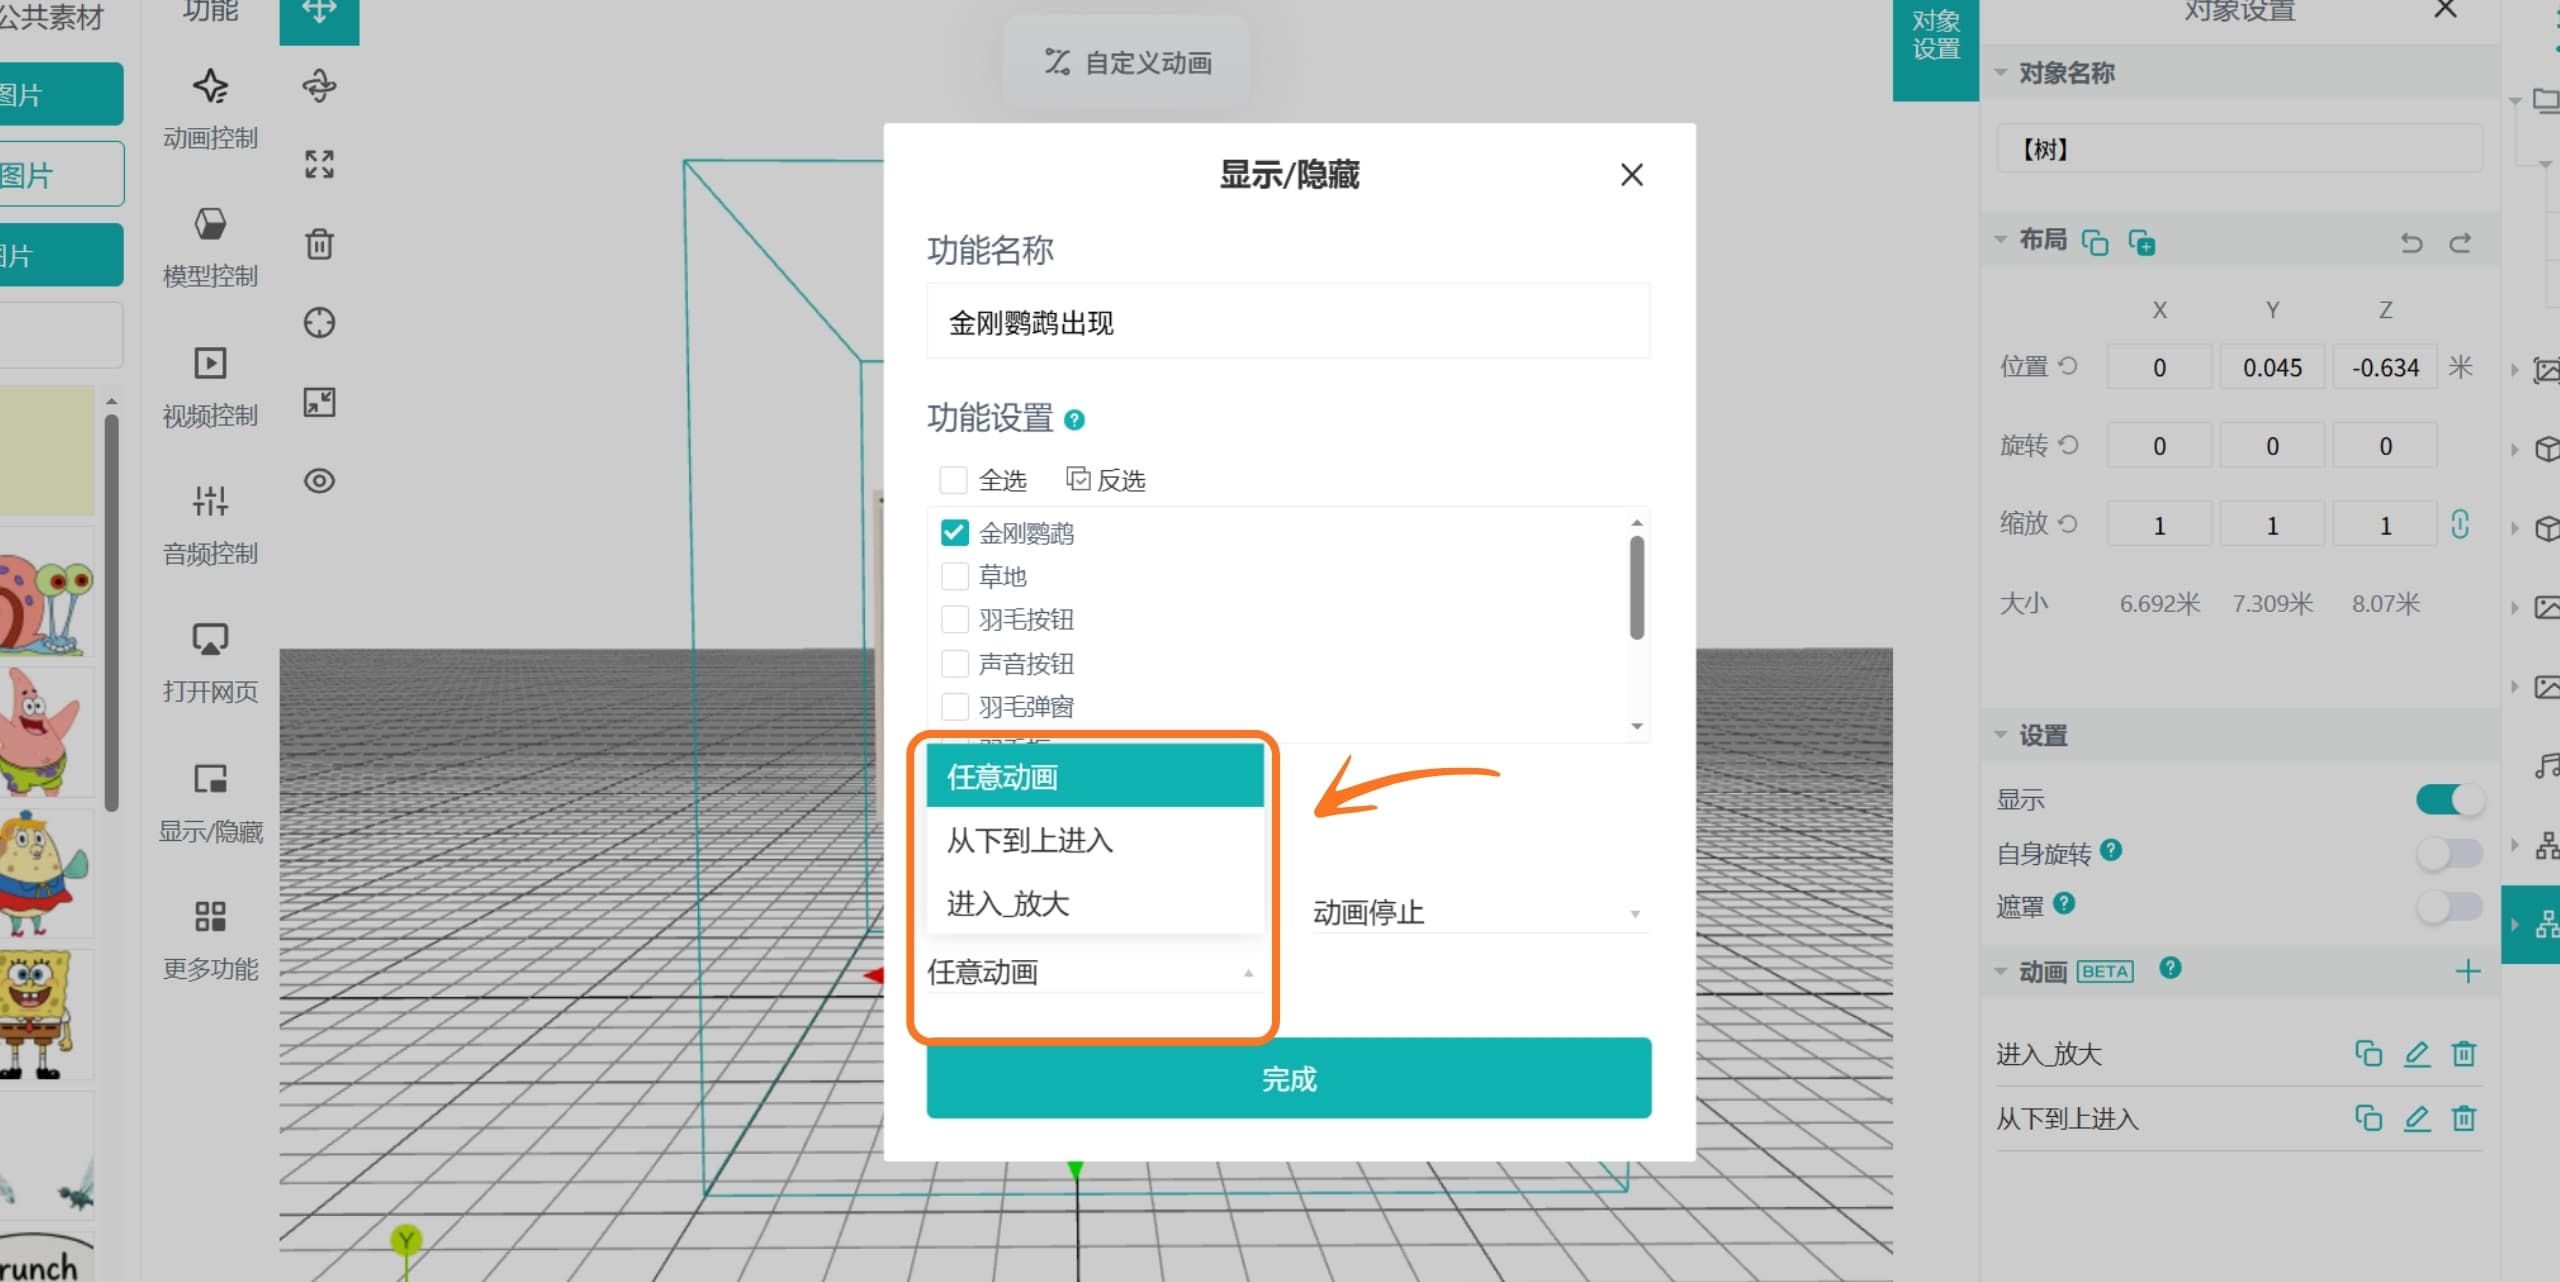
Task: Open the 视频控制 video control function
Action: point(211,386)
